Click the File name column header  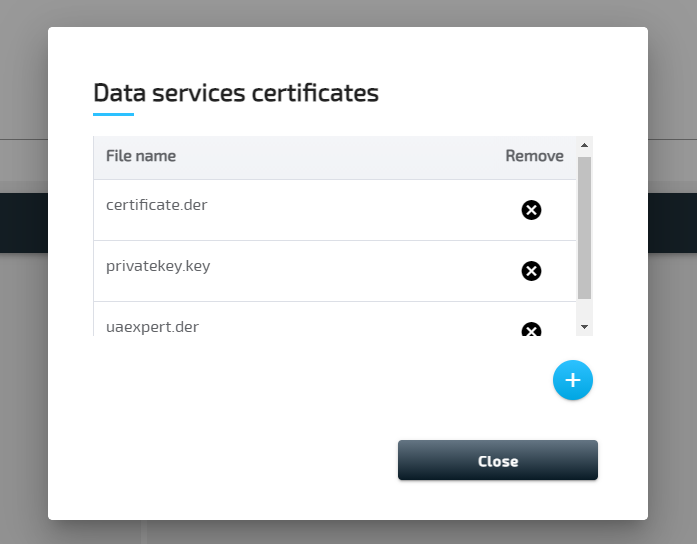pyautogui.click(x=141, y=156)
